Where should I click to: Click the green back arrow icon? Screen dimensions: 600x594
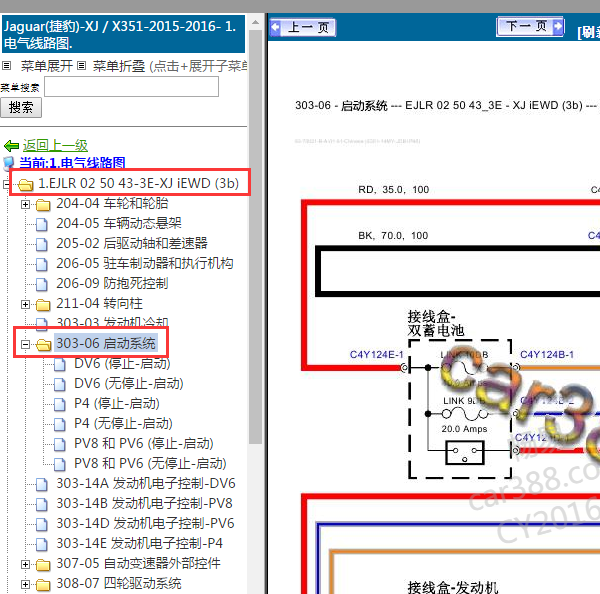[x=11, y=146]
